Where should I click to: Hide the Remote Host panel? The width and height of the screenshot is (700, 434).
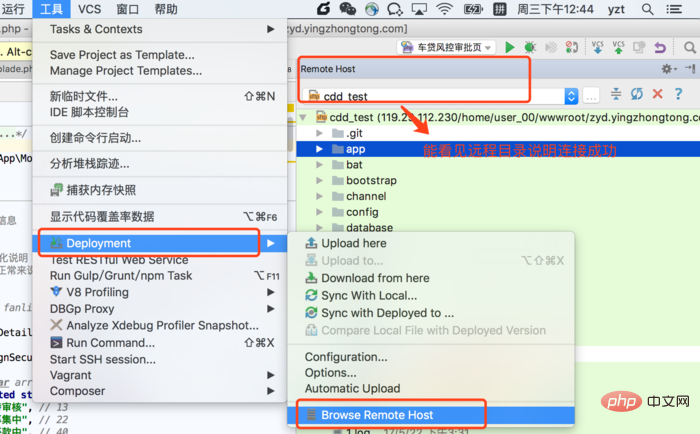(690, 69)
